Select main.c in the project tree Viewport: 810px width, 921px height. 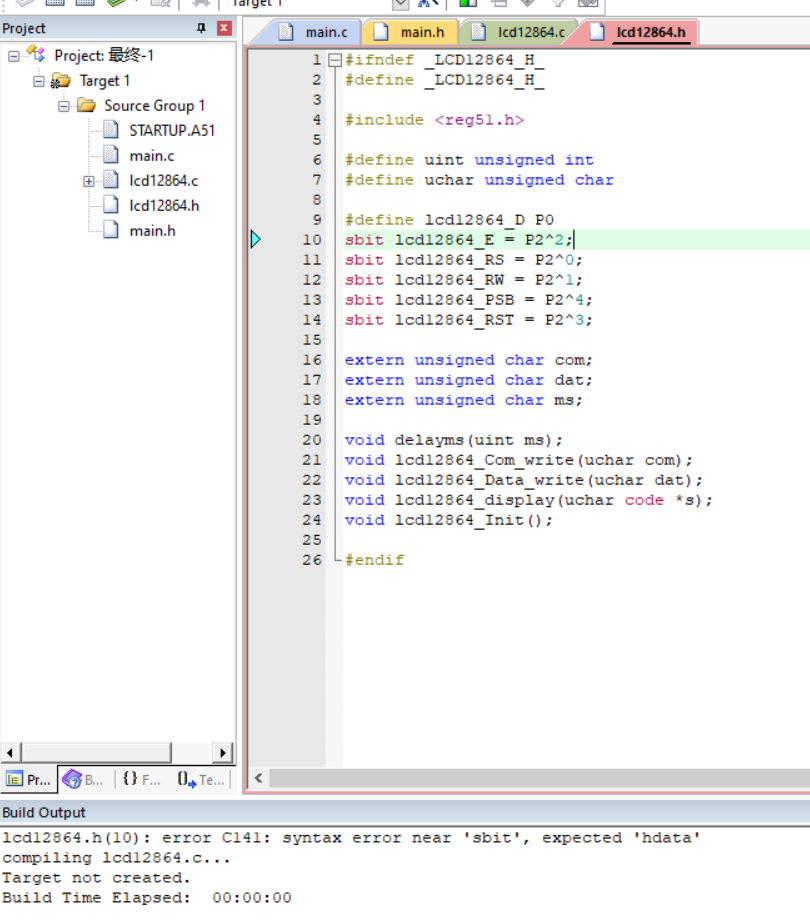152,156
